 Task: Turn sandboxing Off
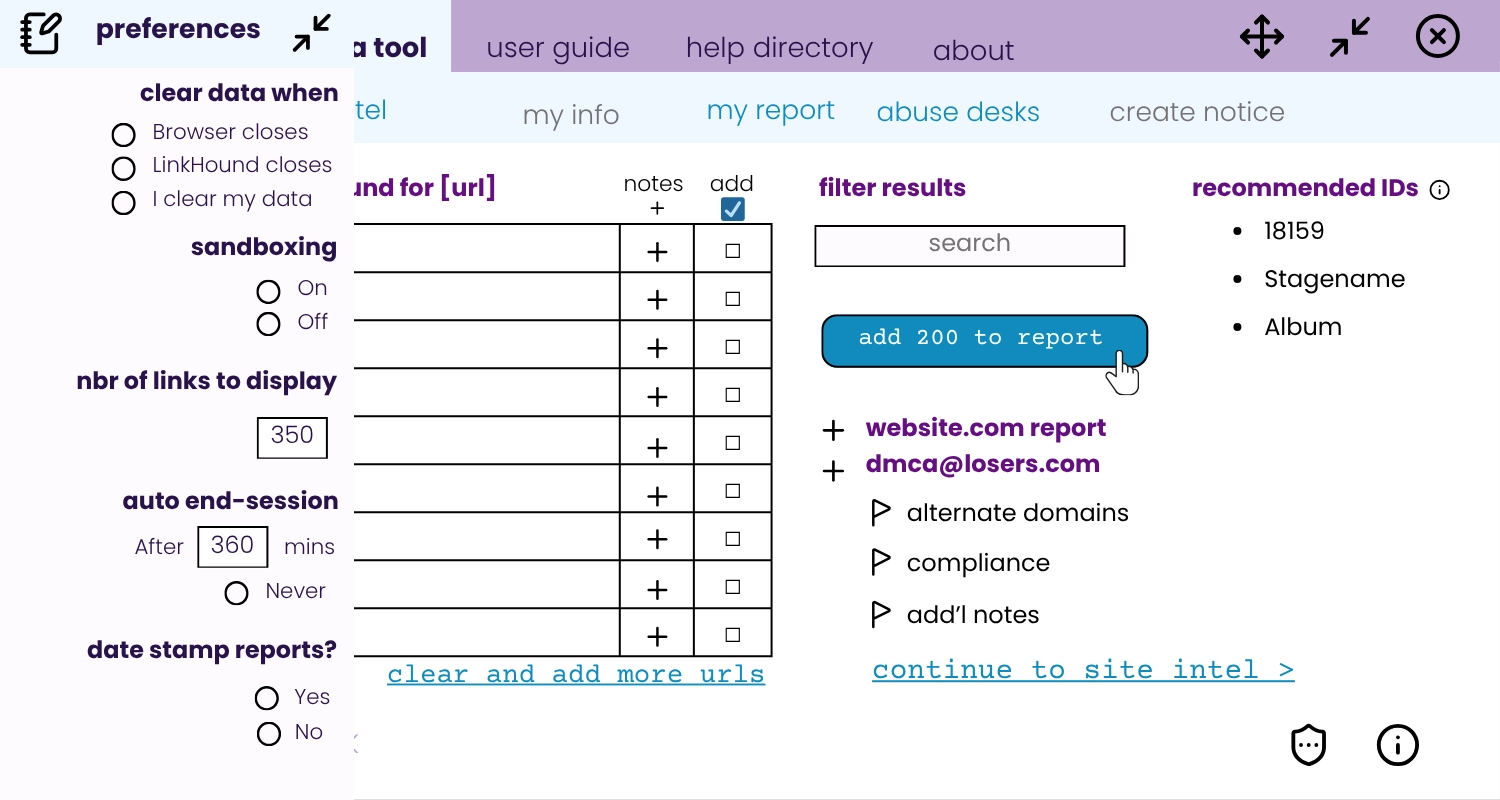click(268, 324)
